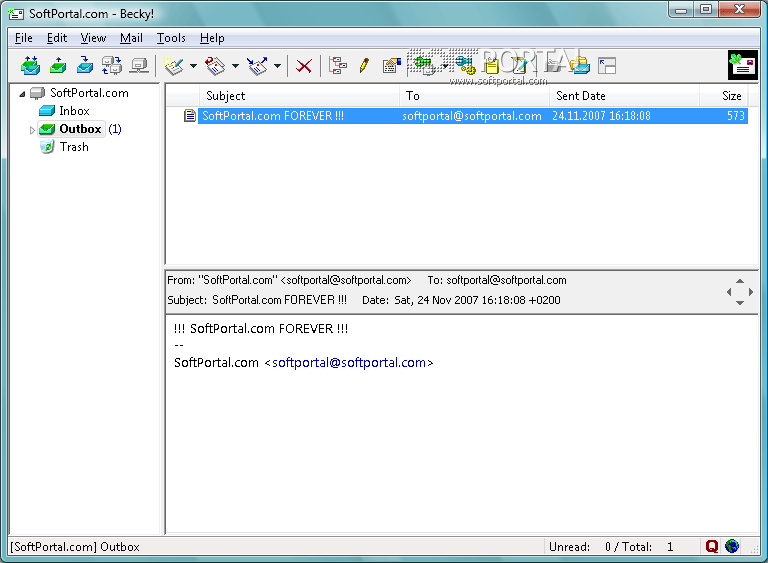The width and height of the screenshot is (768, 563).
Task: Click the red Q icon in status bar
Action: click(712, 546)
